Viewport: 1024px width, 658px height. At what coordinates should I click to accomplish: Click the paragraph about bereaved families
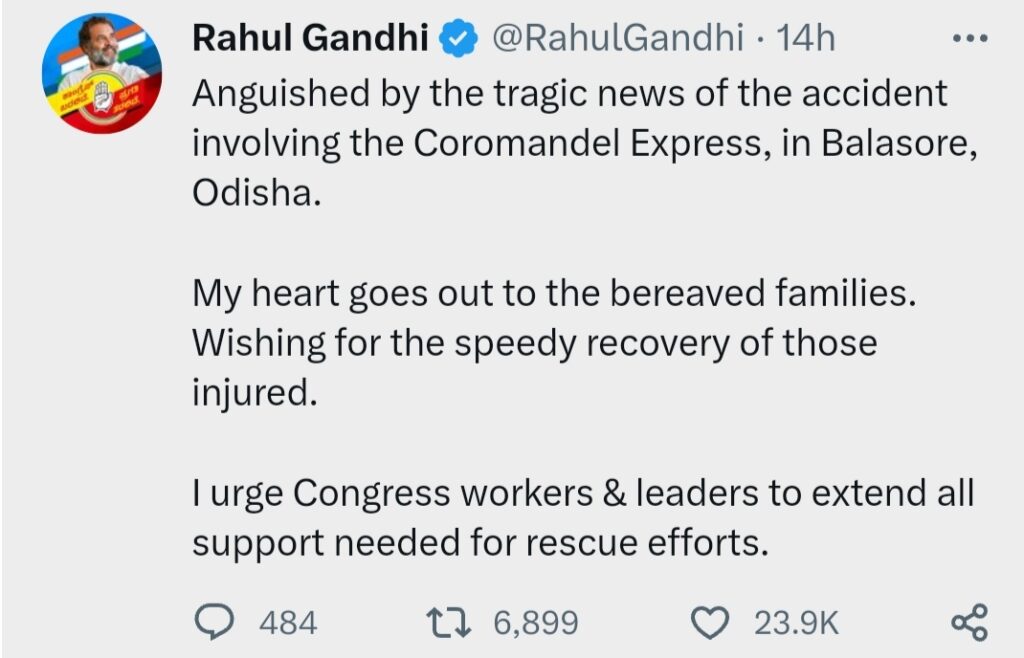pyautogui.click(x=554, y=342)
